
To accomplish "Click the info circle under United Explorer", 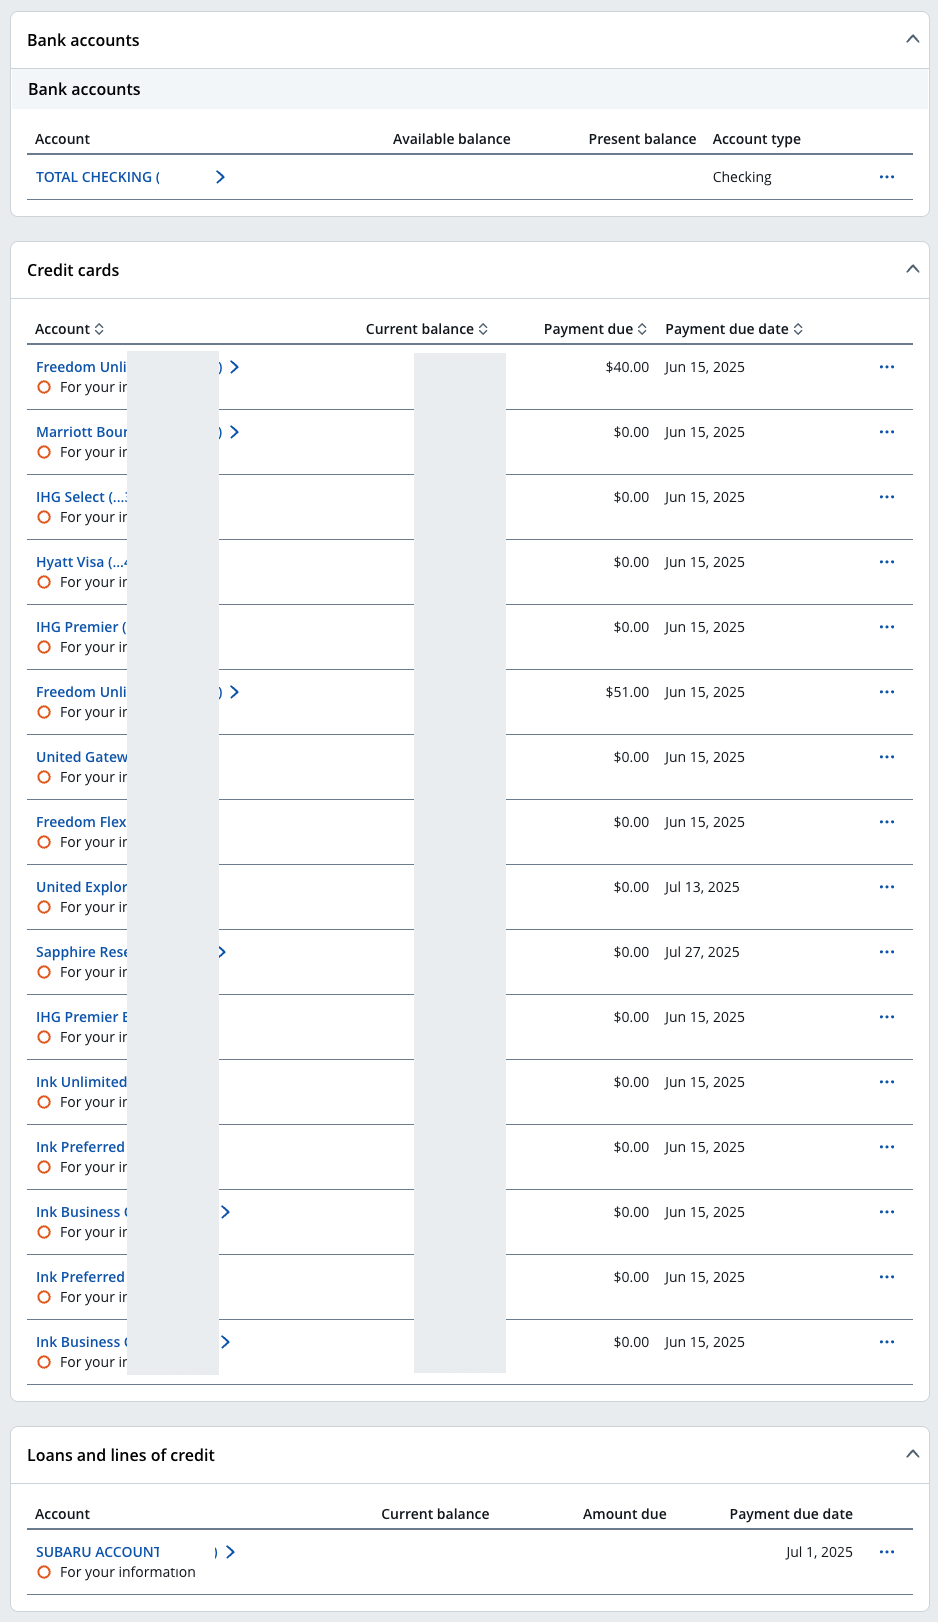I will 44,907.
